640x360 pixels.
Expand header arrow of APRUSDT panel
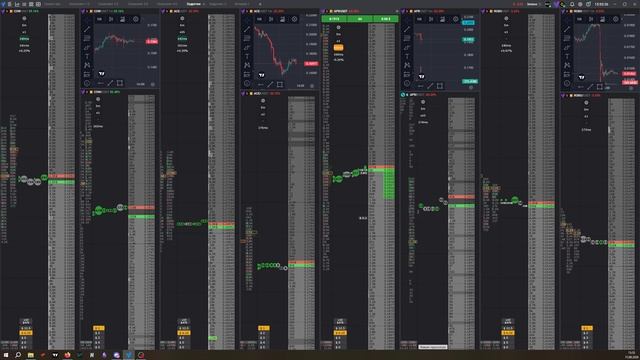point(327,11)
